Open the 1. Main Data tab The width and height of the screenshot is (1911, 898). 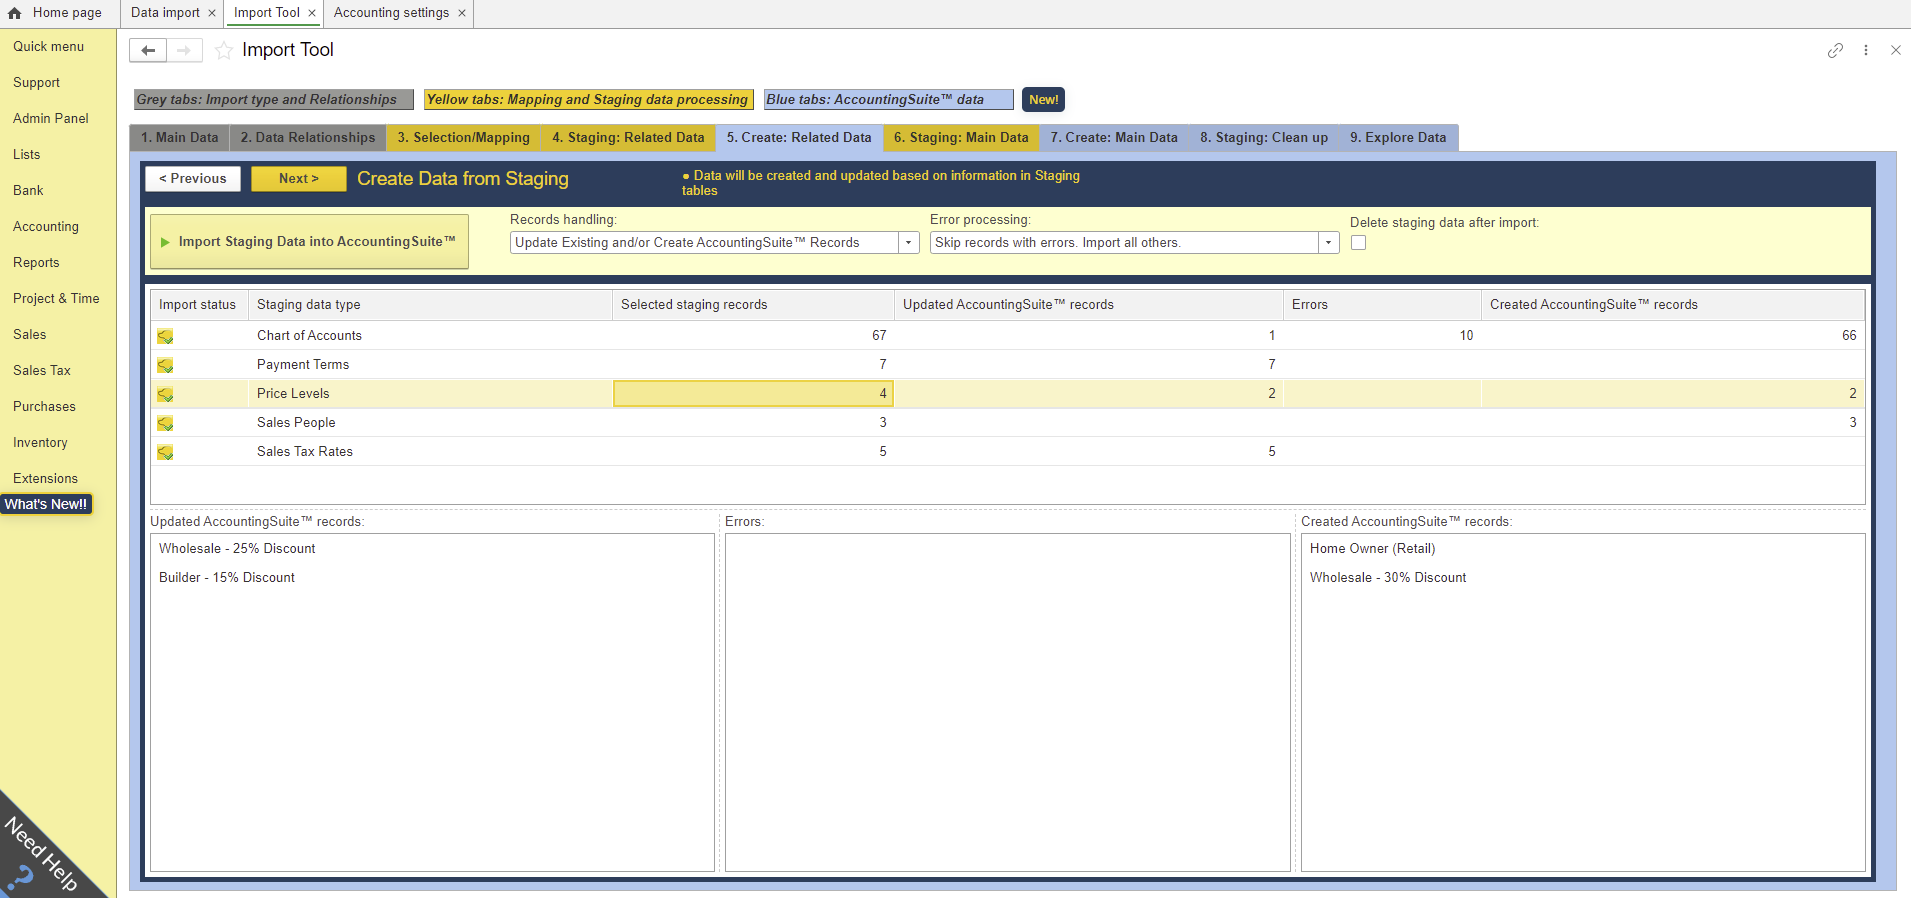coord(179,138)
